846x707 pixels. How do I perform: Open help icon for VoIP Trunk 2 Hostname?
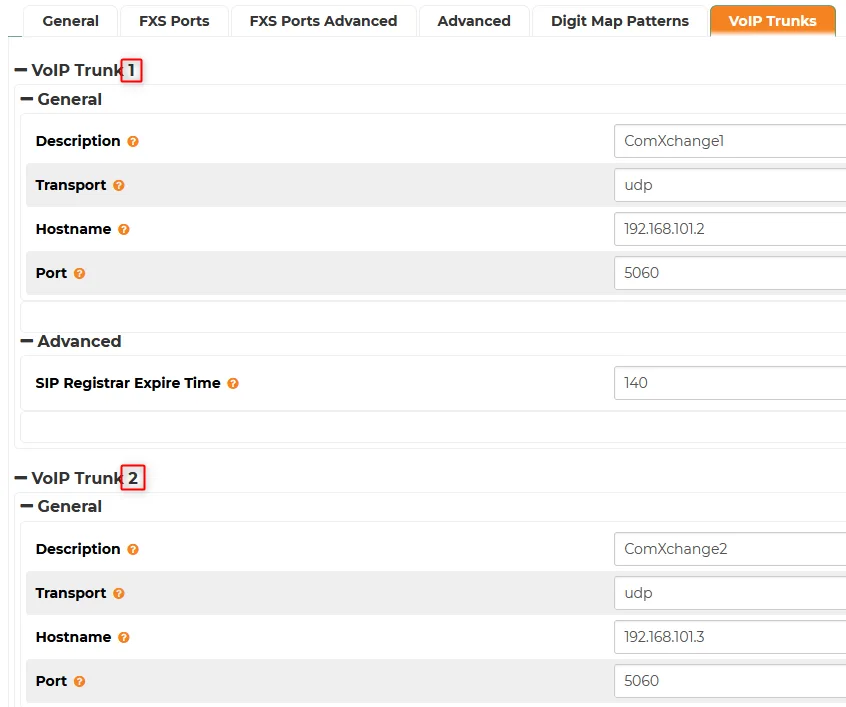[124, 637]
